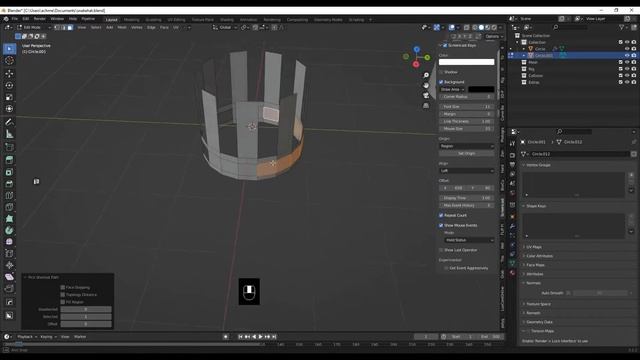Select the Measure tool
640x360 pixels.
click(x=9, y=134)
